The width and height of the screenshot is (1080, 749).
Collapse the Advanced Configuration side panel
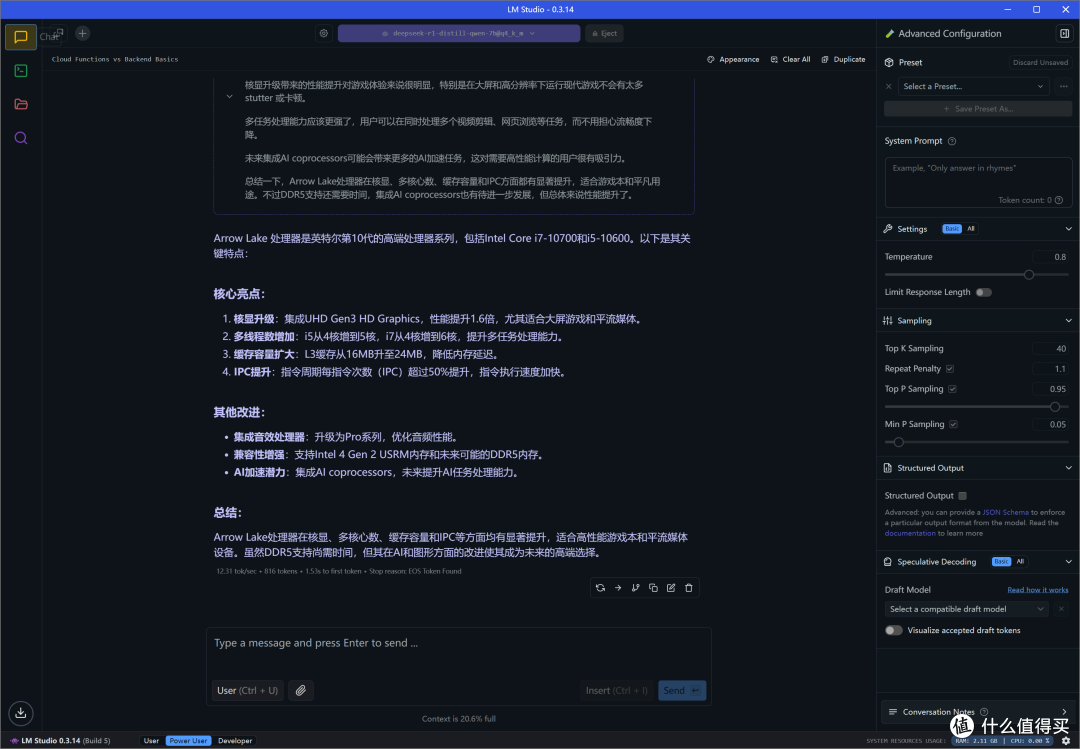(x=1064, y=33)
